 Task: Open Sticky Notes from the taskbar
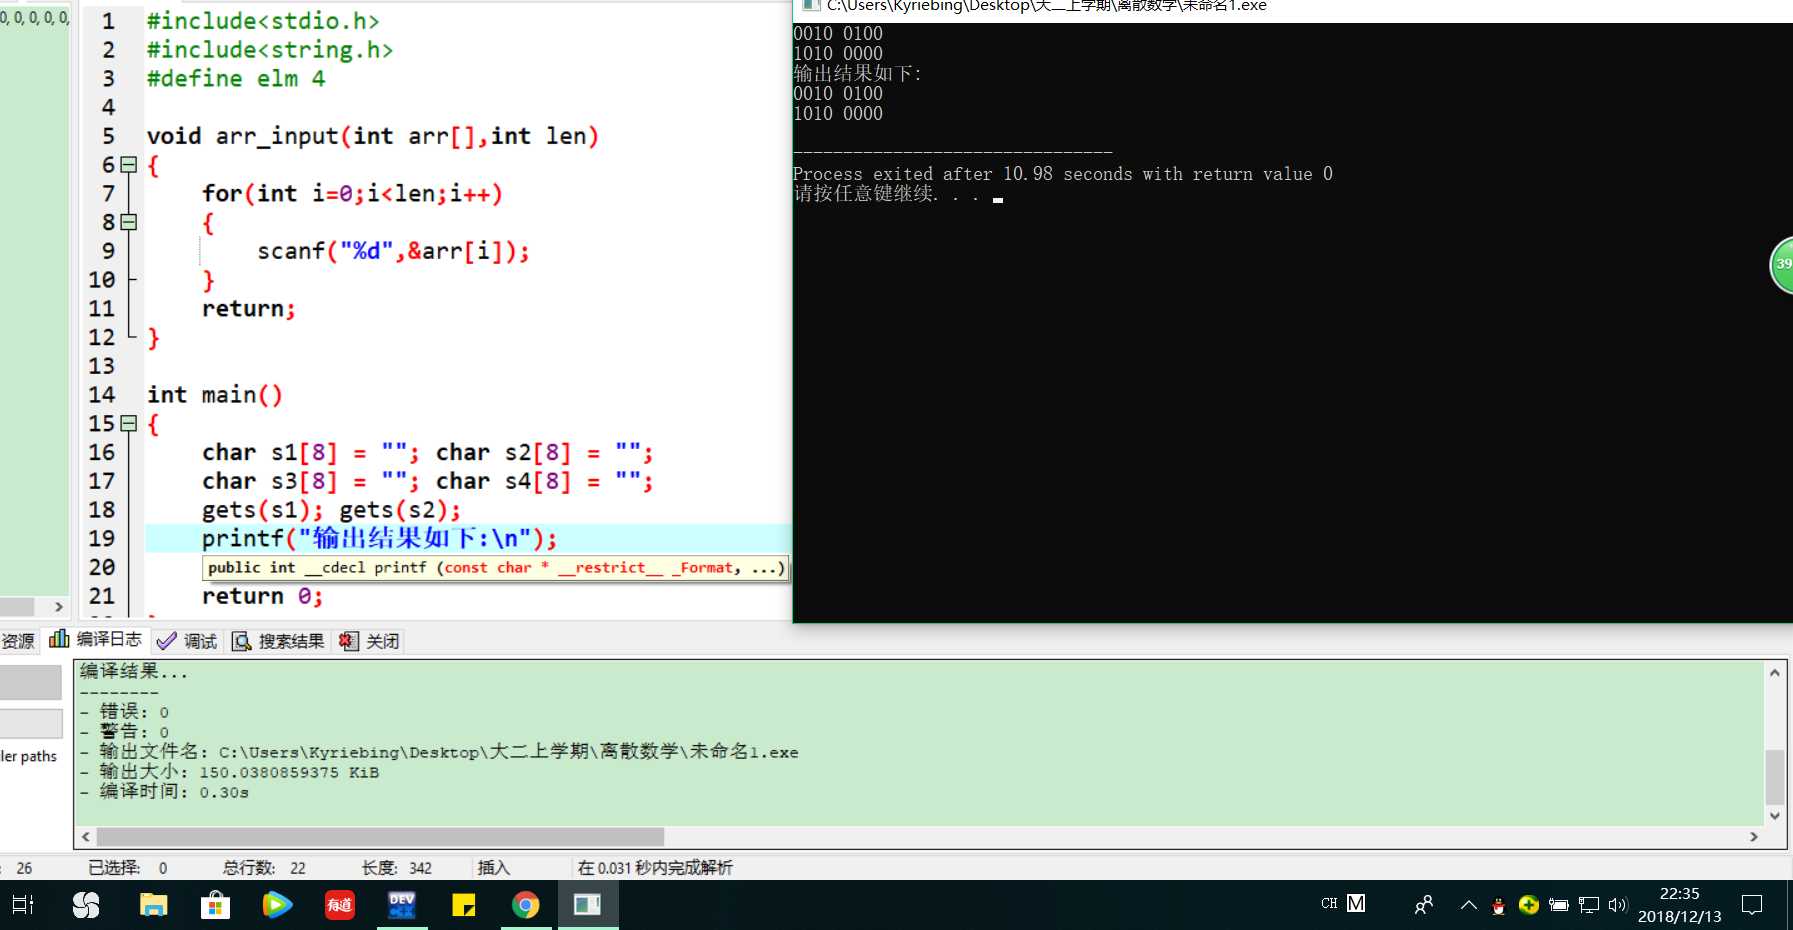[x=464, y=905]
